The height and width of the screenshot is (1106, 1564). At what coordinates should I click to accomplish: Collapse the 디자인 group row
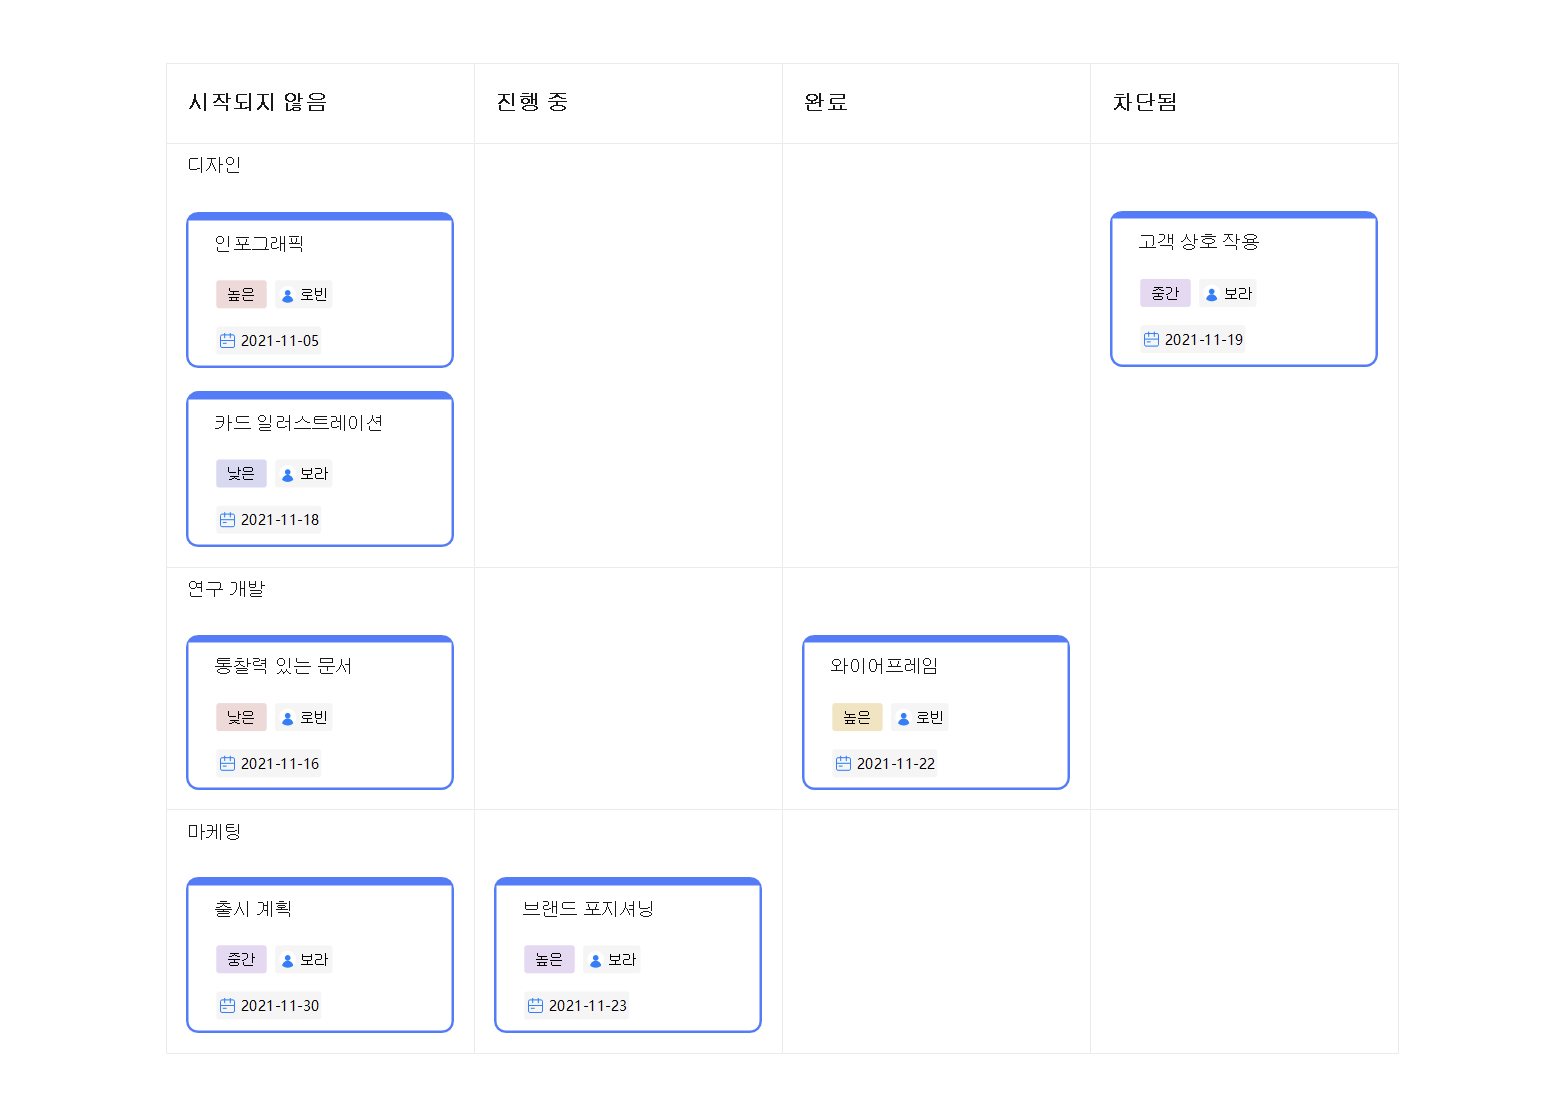pos(213,165)
